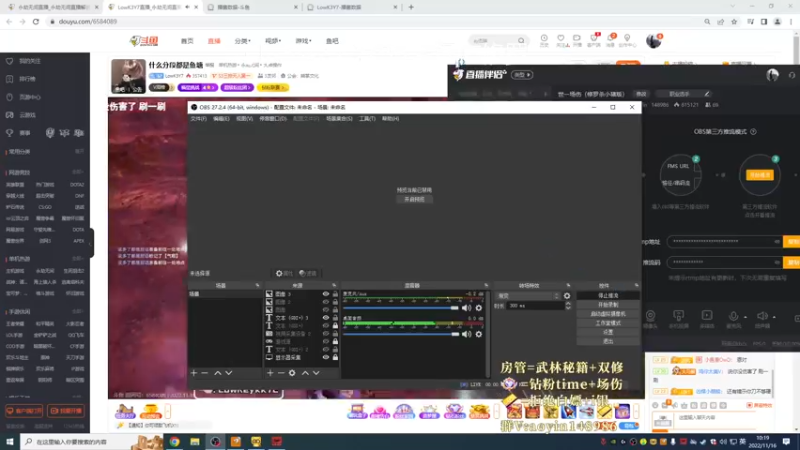Pop out the 来源 dock panel
The image size is (800, 450).
(334, 285)
